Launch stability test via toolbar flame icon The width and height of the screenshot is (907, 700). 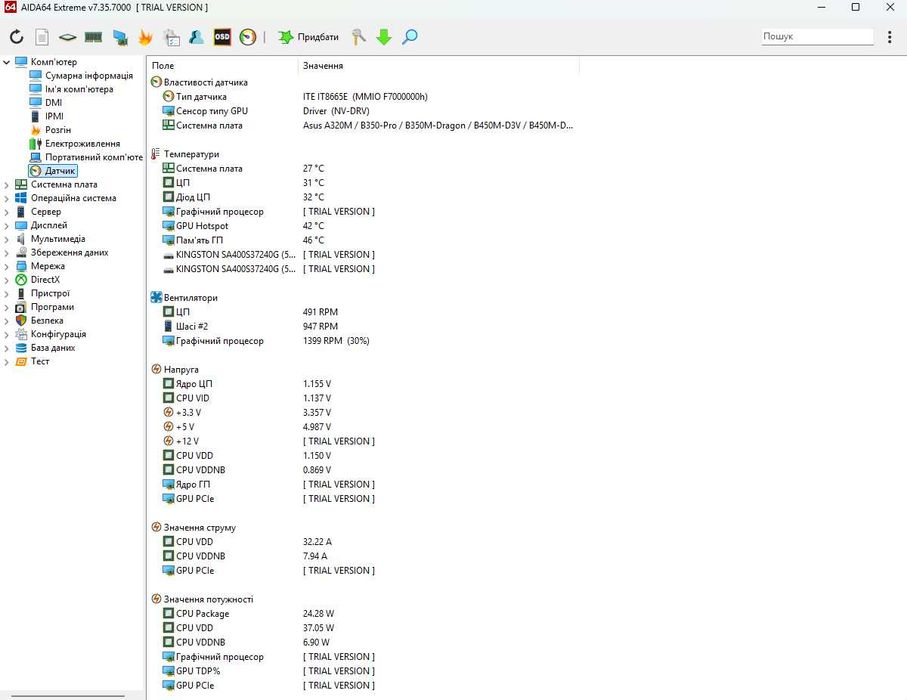coord(145,37)
